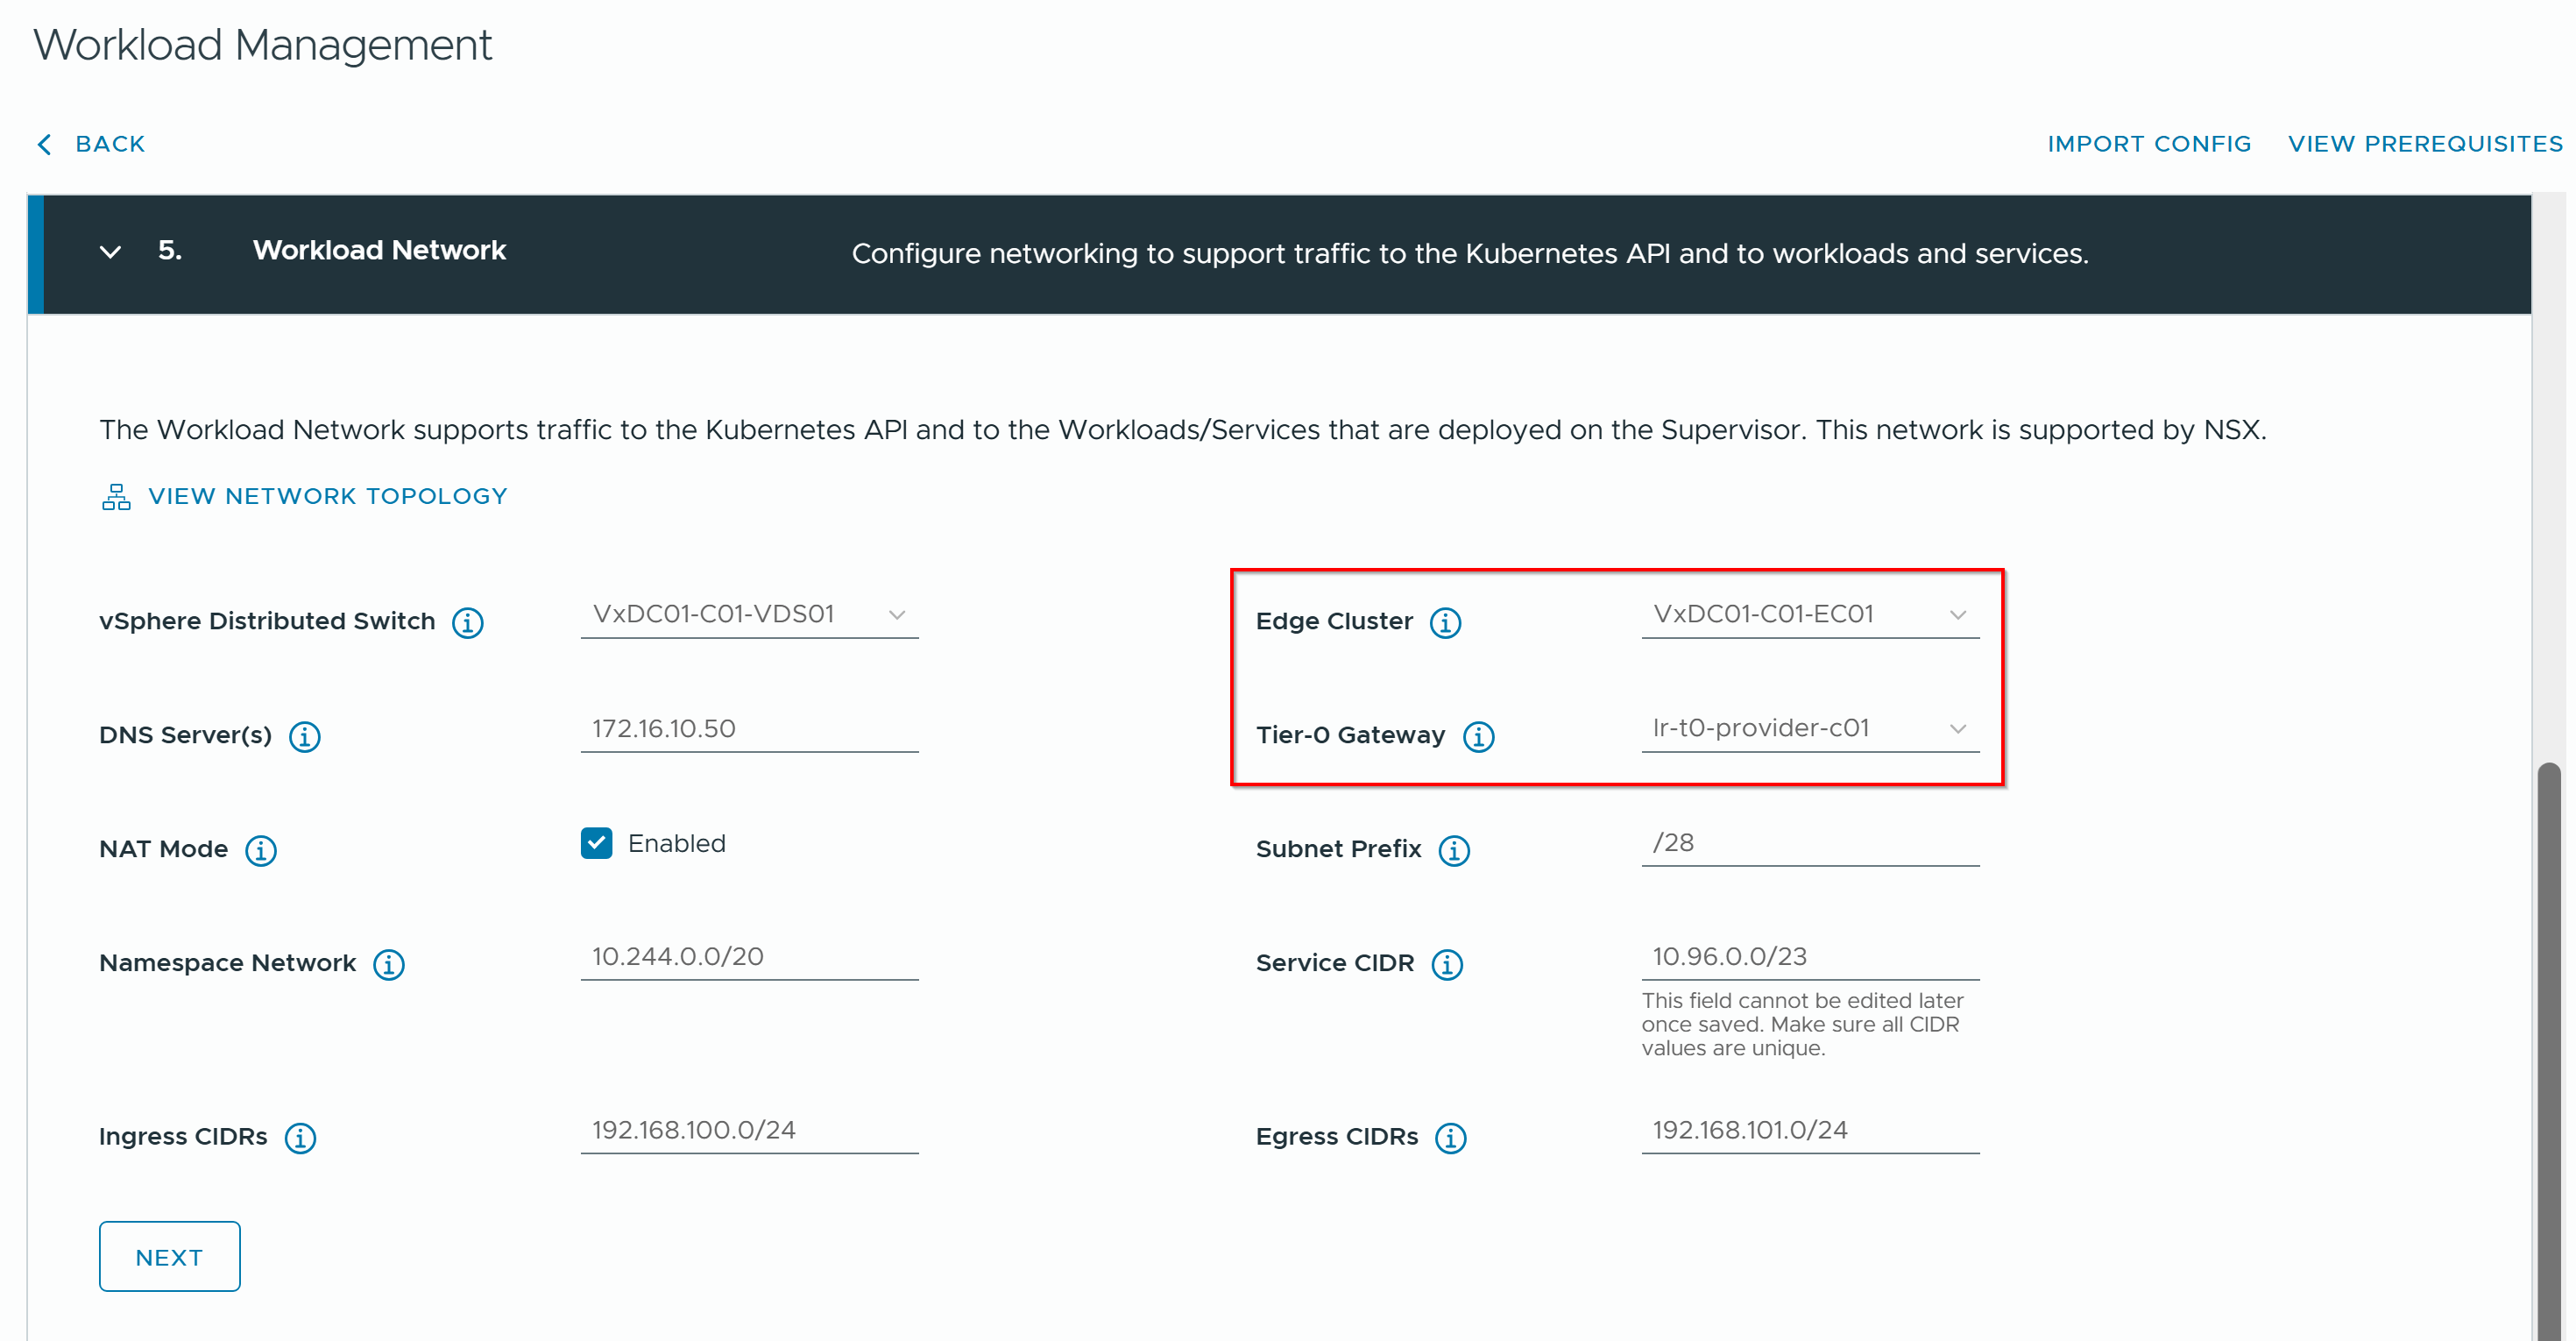The image size is (2576, 1341).
Task: Uncheck the NAT Mode Enabled checkbox
Action: point(597,843)
